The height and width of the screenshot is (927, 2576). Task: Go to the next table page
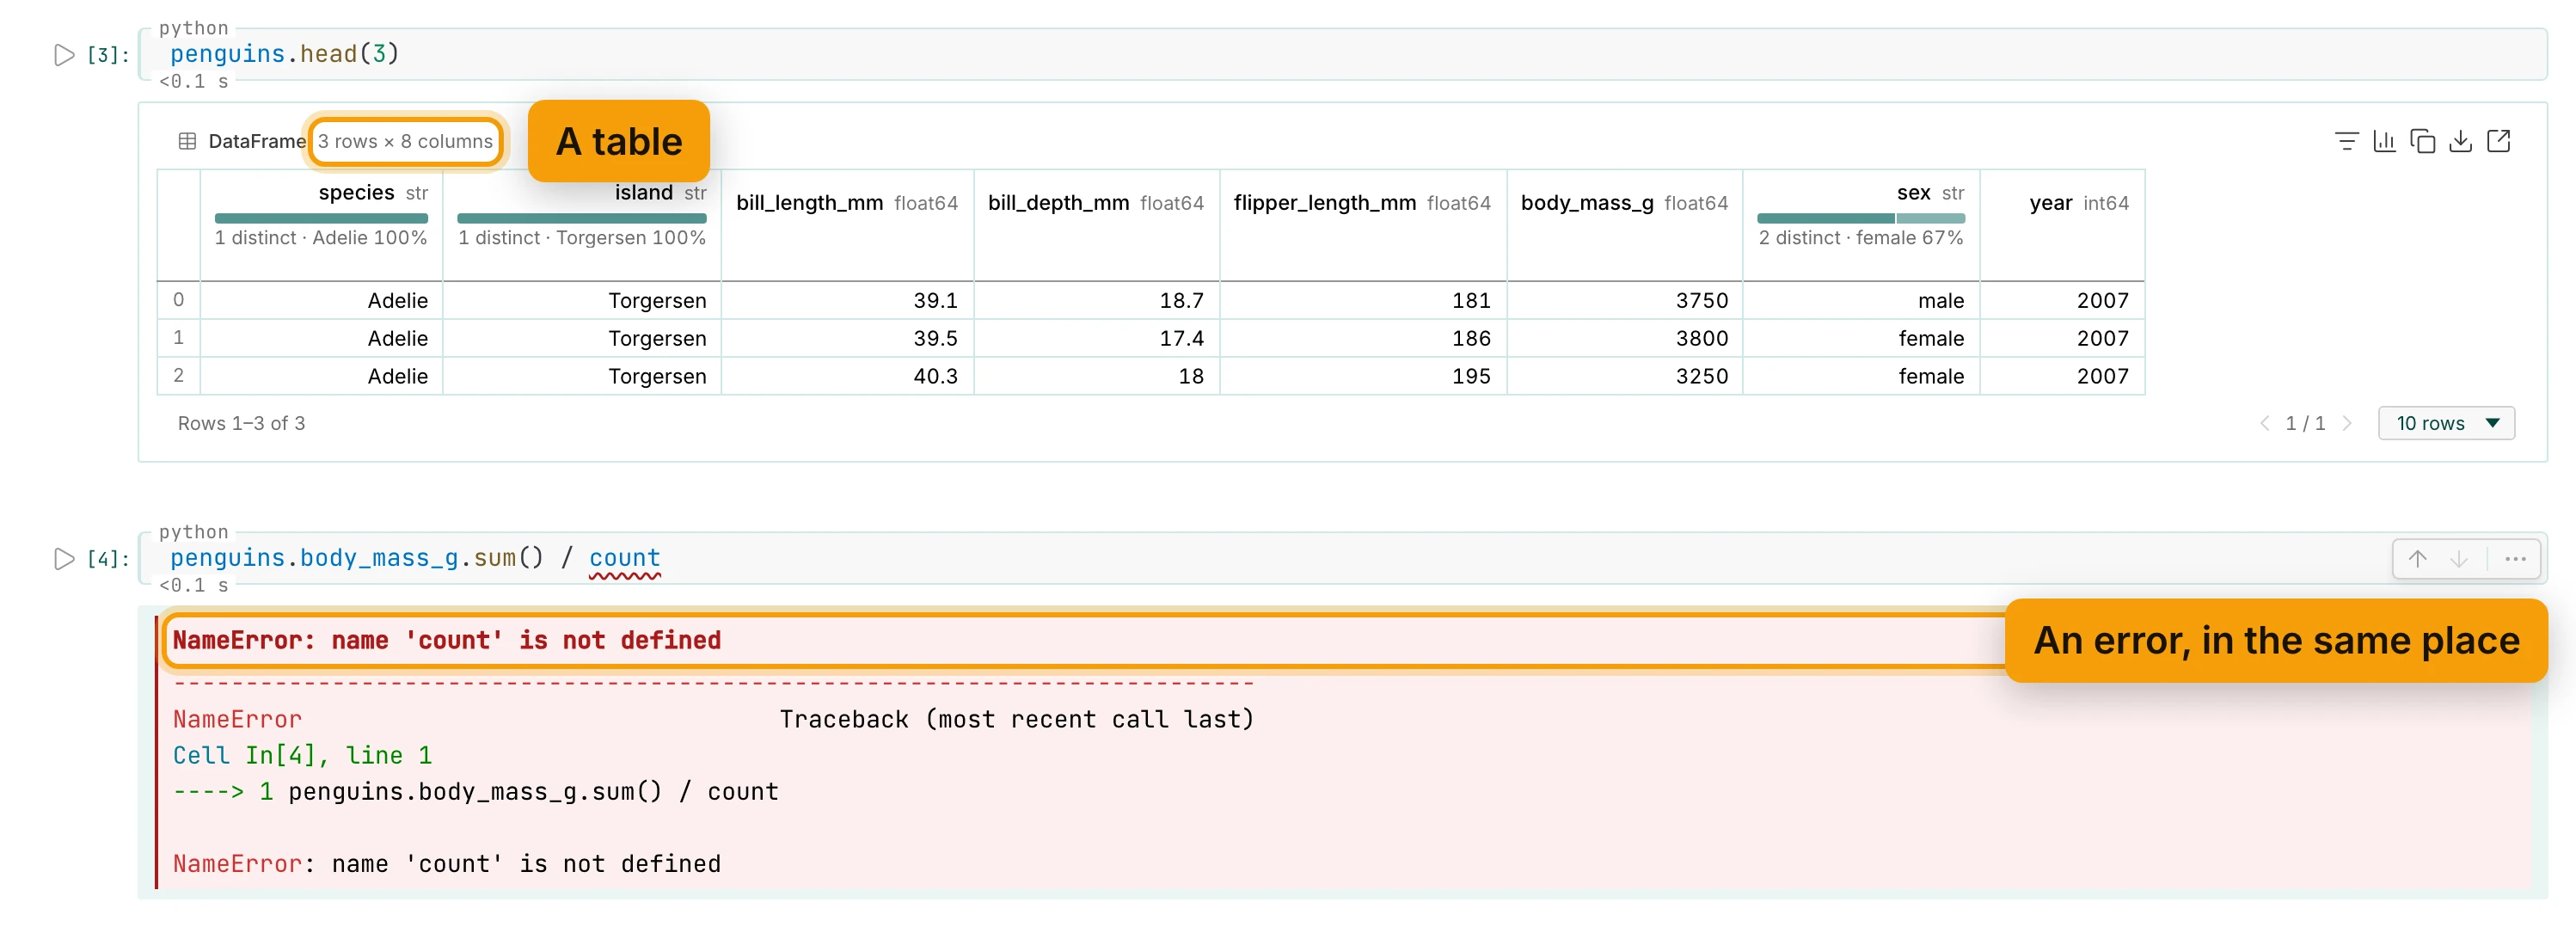(2347, 423)
